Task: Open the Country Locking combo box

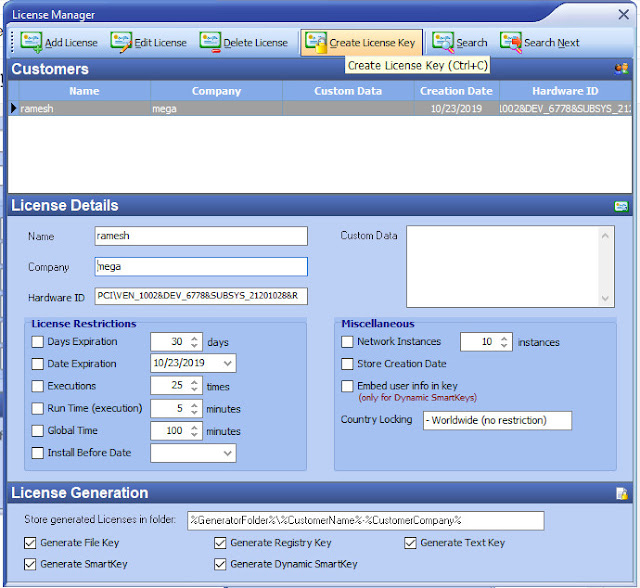Action: [497, 420]
